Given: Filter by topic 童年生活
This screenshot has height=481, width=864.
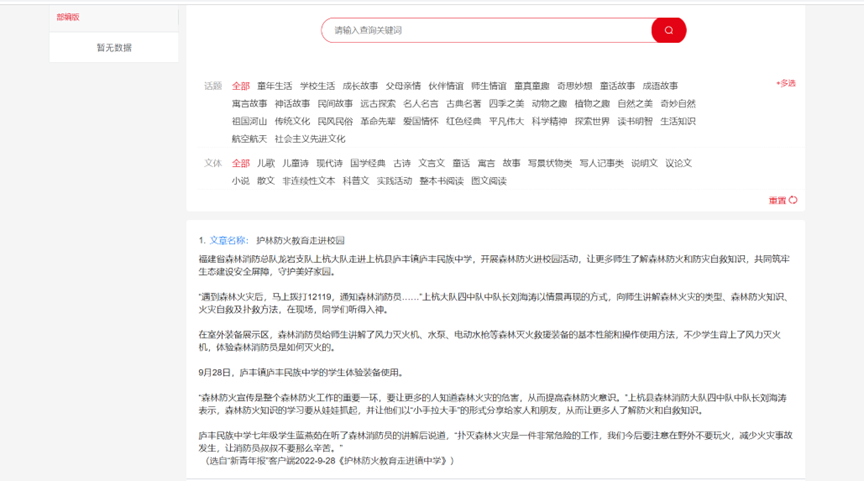Looking at the screenshot, I should coord(275,86).
